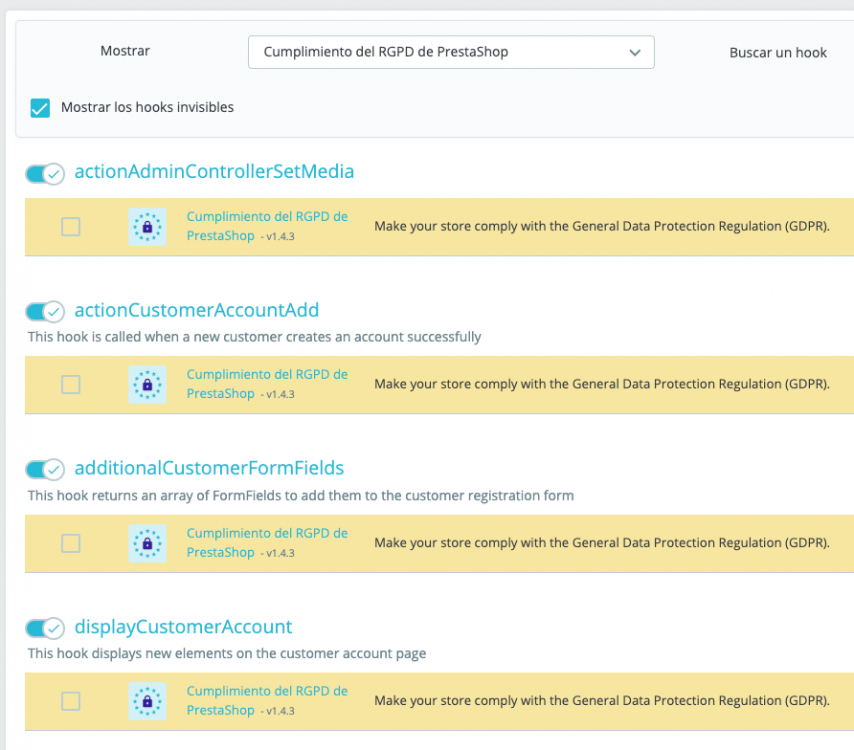Open the displayCustomerAccount hook link
Screen dimensions: 854x750
pyautogui.click(x=183, y=627)
